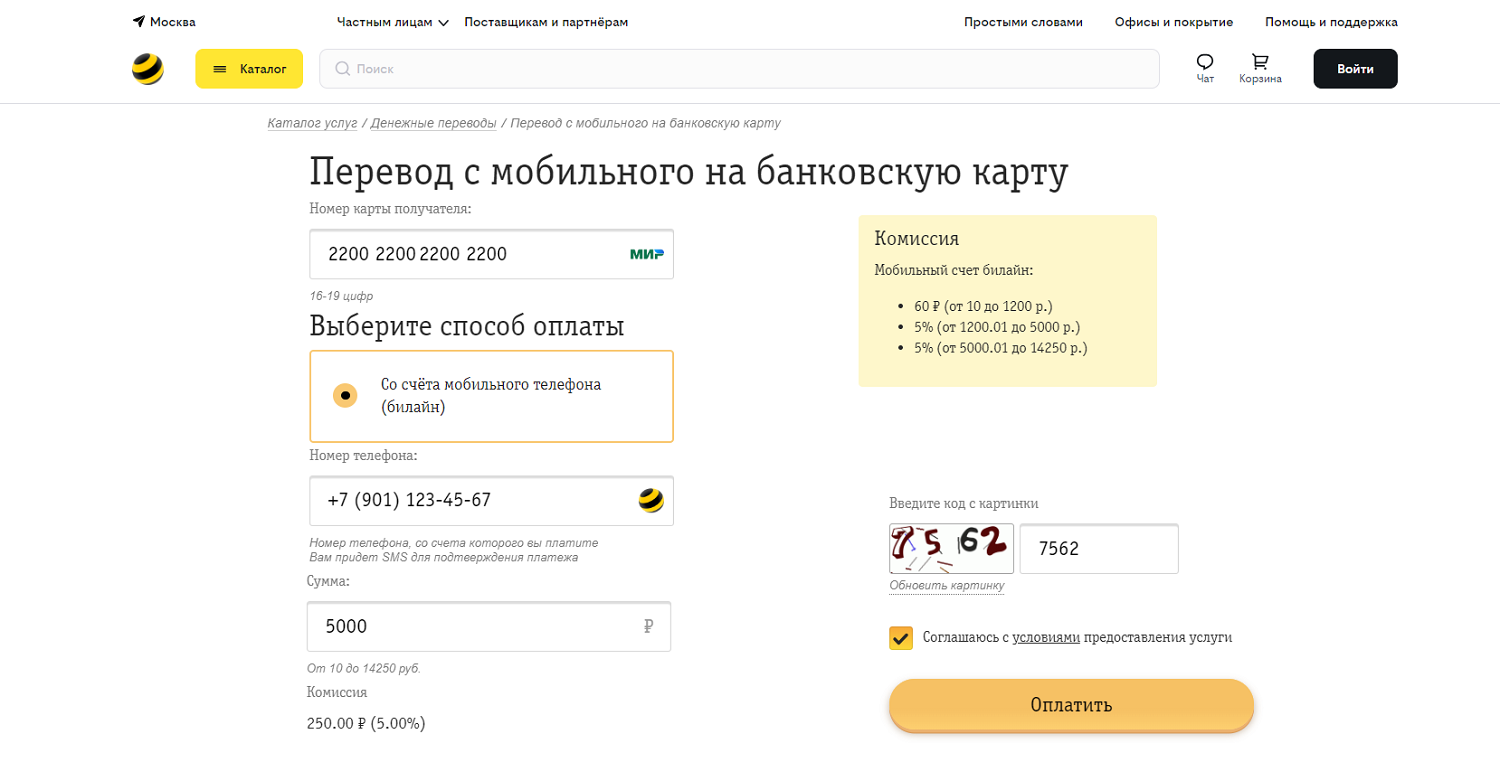Image resolution: width=1500 pixels, height=781 pixels.
Task: Follow the Денежные переводы breadcrumb link
Action: click(x=433, y=123)
